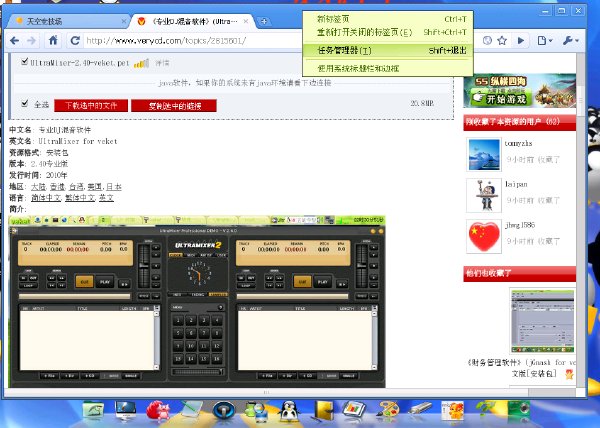Open the home page via house icon

click(53, 40)
